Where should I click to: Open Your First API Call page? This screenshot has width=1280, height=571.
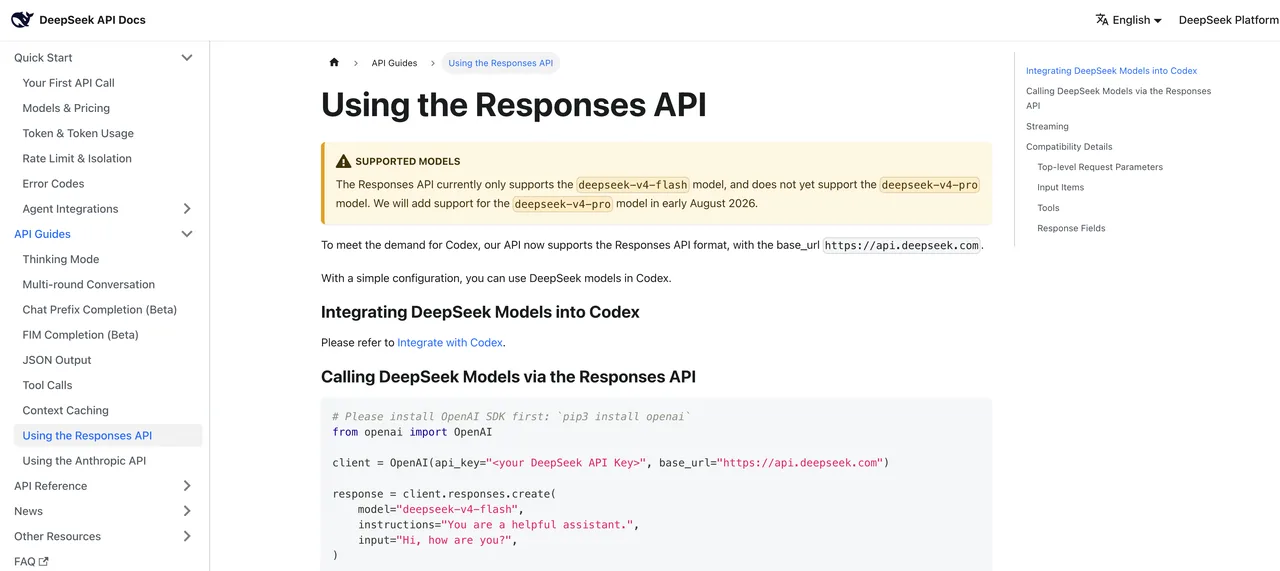(69, 83)
